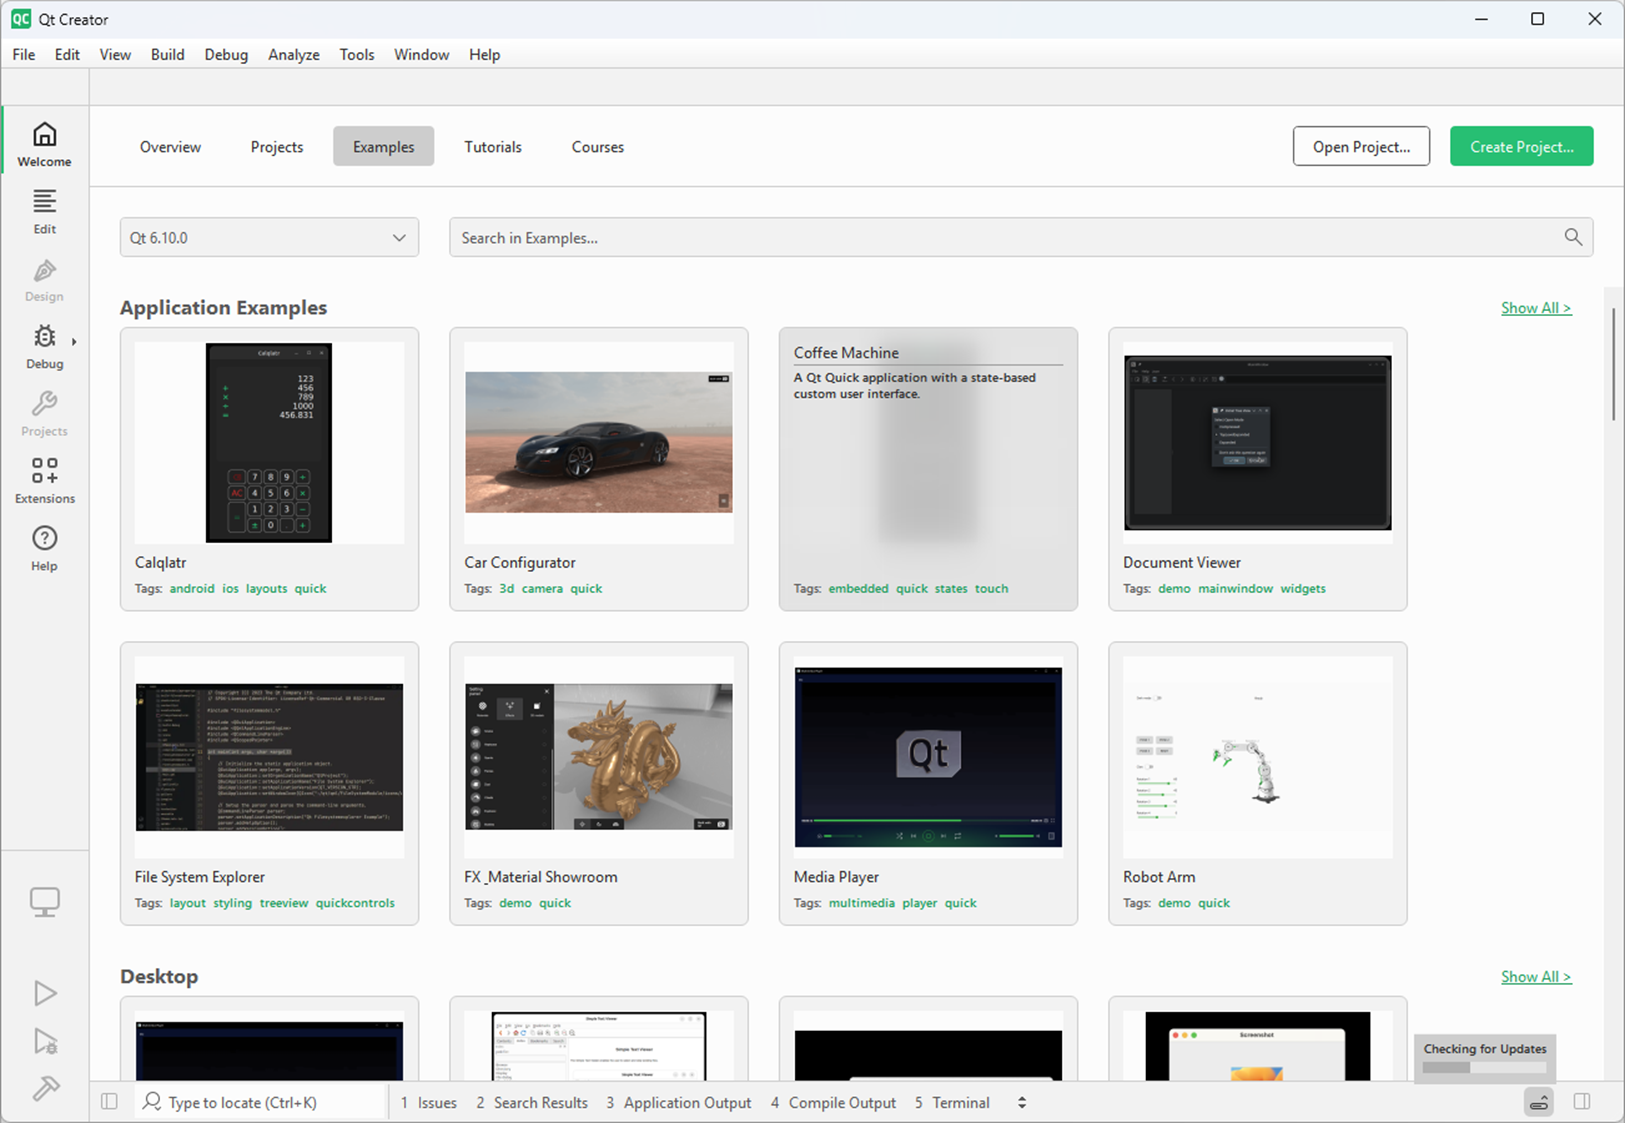Open the Edit menu

pos(67,55)
